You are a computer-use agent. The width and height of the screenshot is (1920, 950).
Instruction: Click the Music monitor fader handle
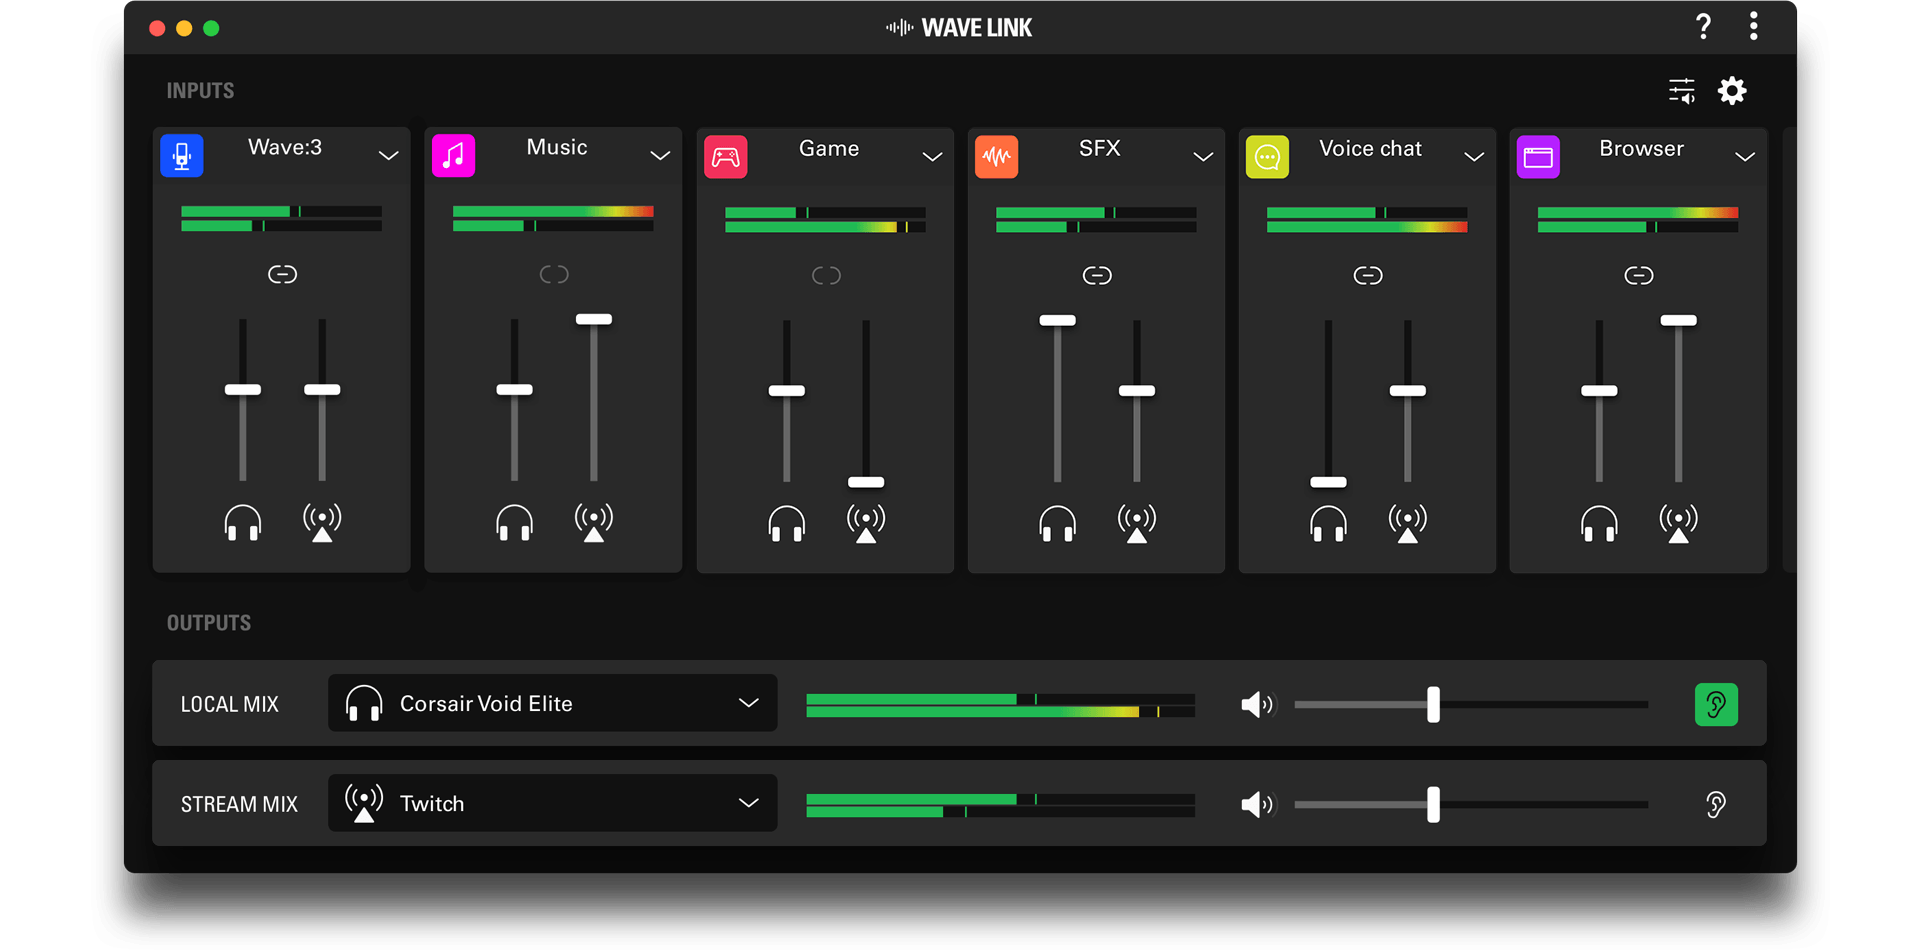(x=515, y=390)
